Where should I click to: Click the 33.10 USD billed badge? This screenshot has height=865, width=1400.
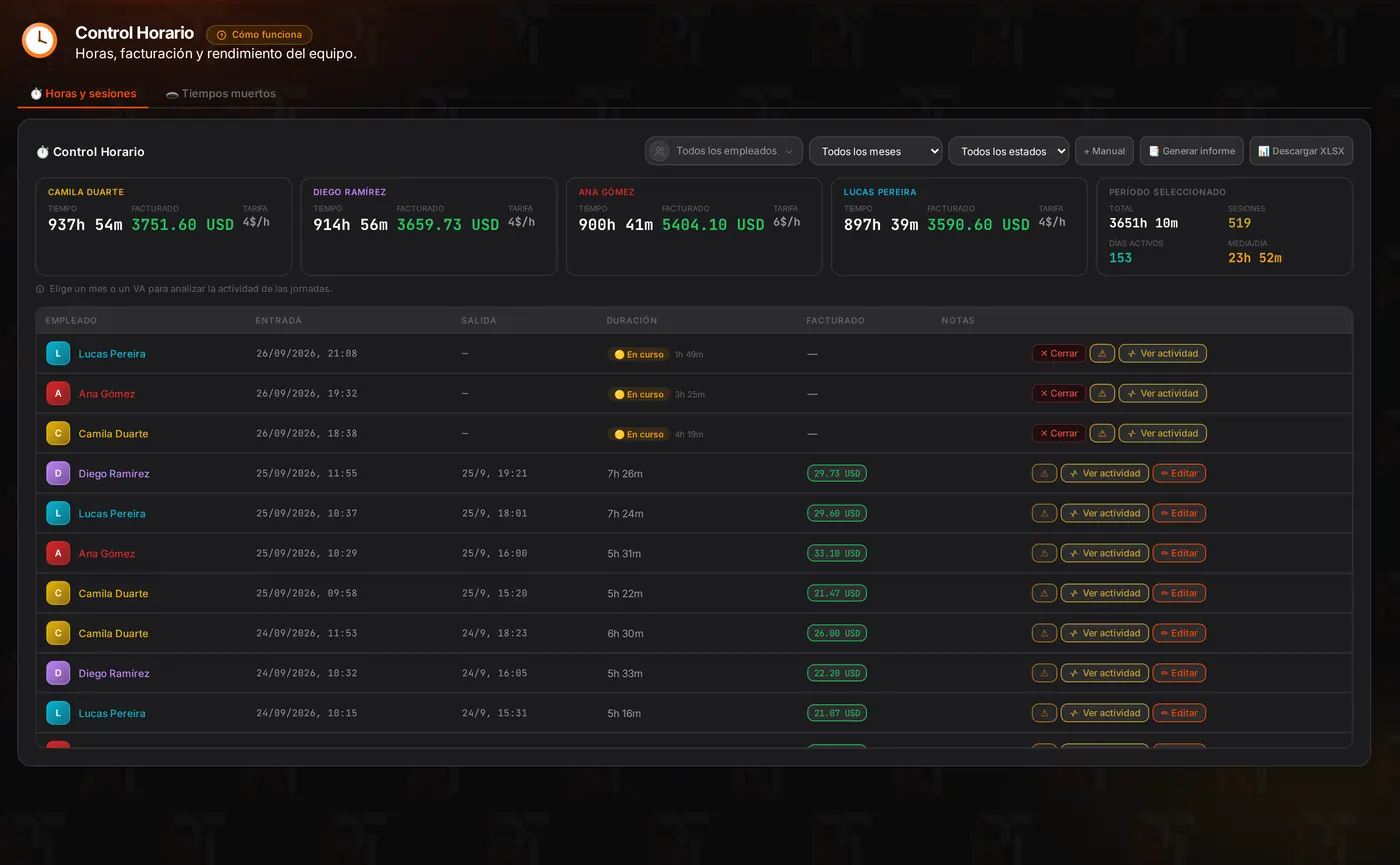coord(837,553)
